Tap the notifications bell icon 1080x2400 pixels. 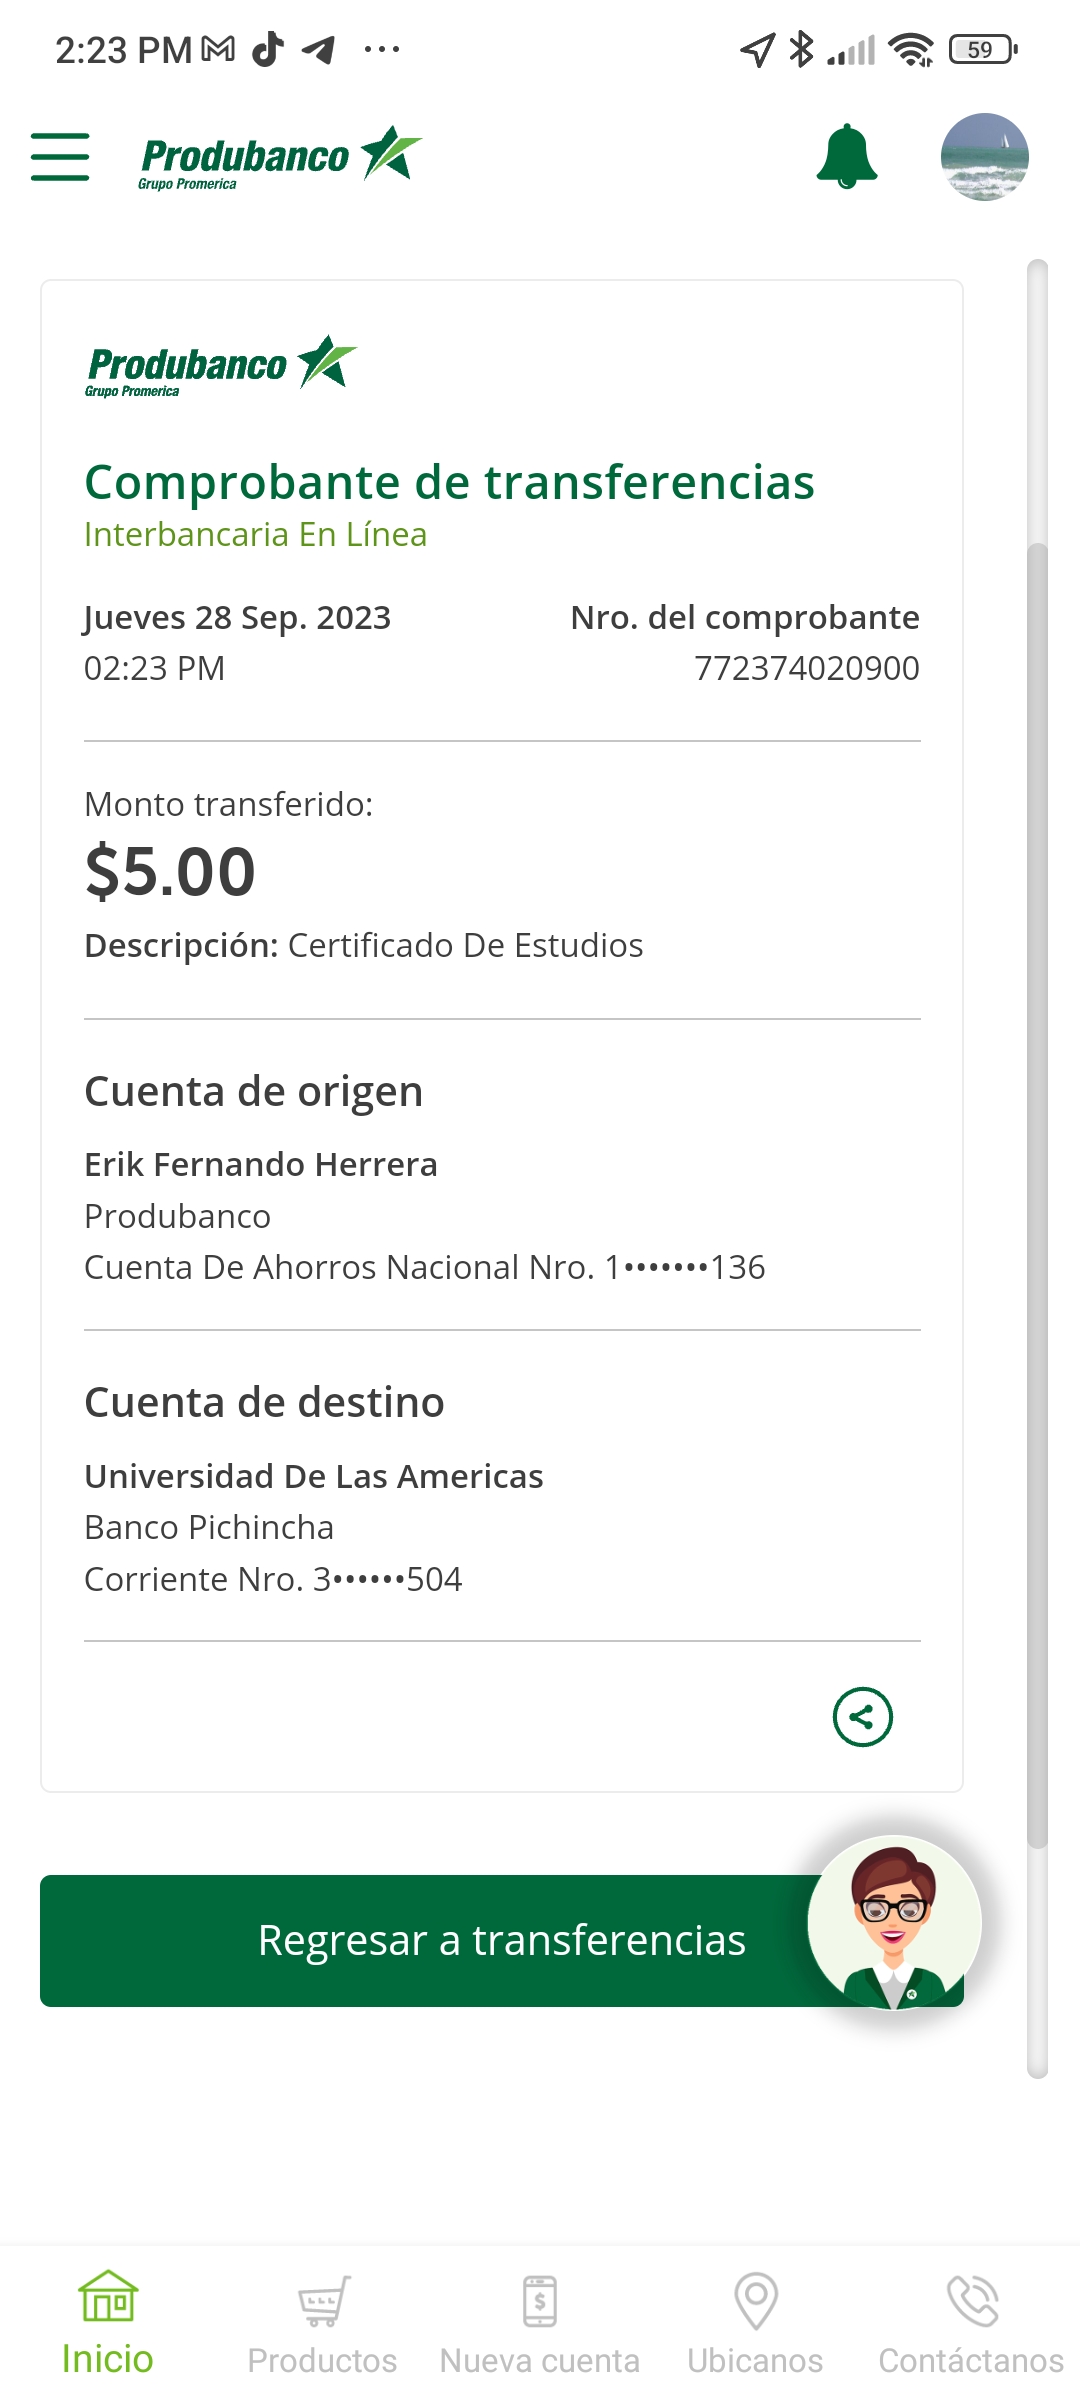pos(847,157)
